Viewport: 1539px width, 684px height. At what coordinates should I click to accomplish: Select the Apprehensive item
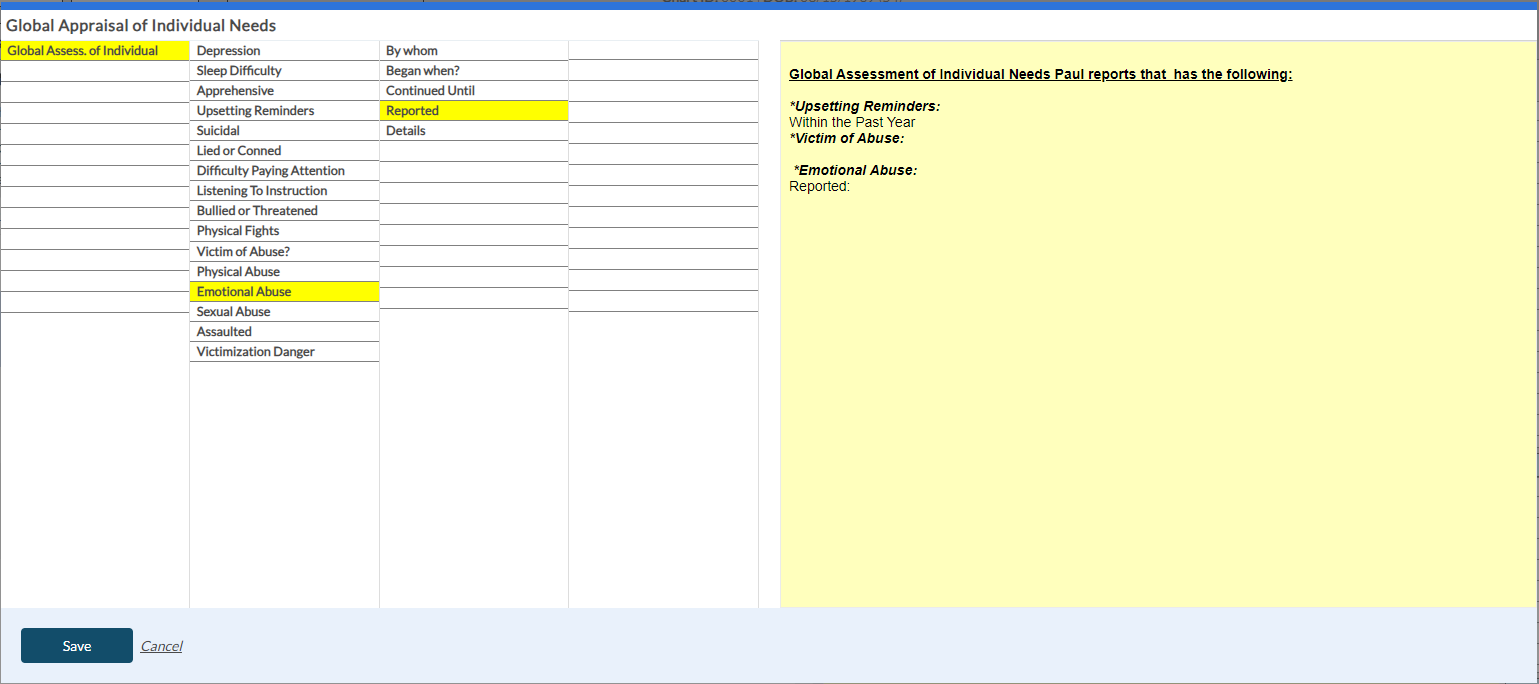235,91
